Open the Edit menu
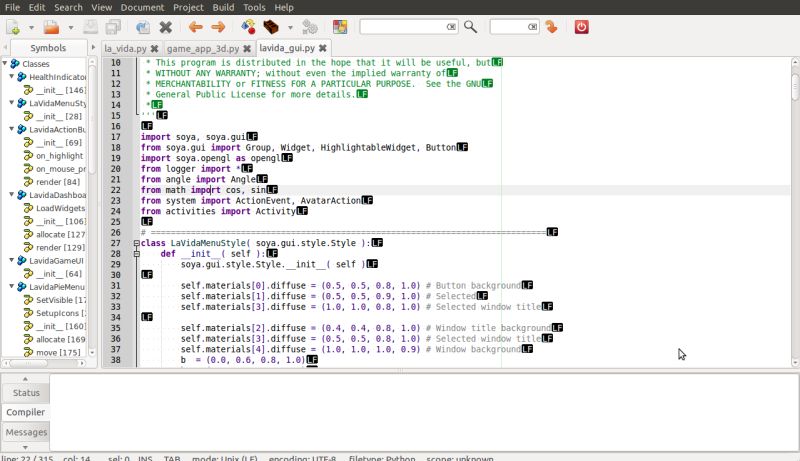The width and height of the screenshot is (800, 461). 37,7
